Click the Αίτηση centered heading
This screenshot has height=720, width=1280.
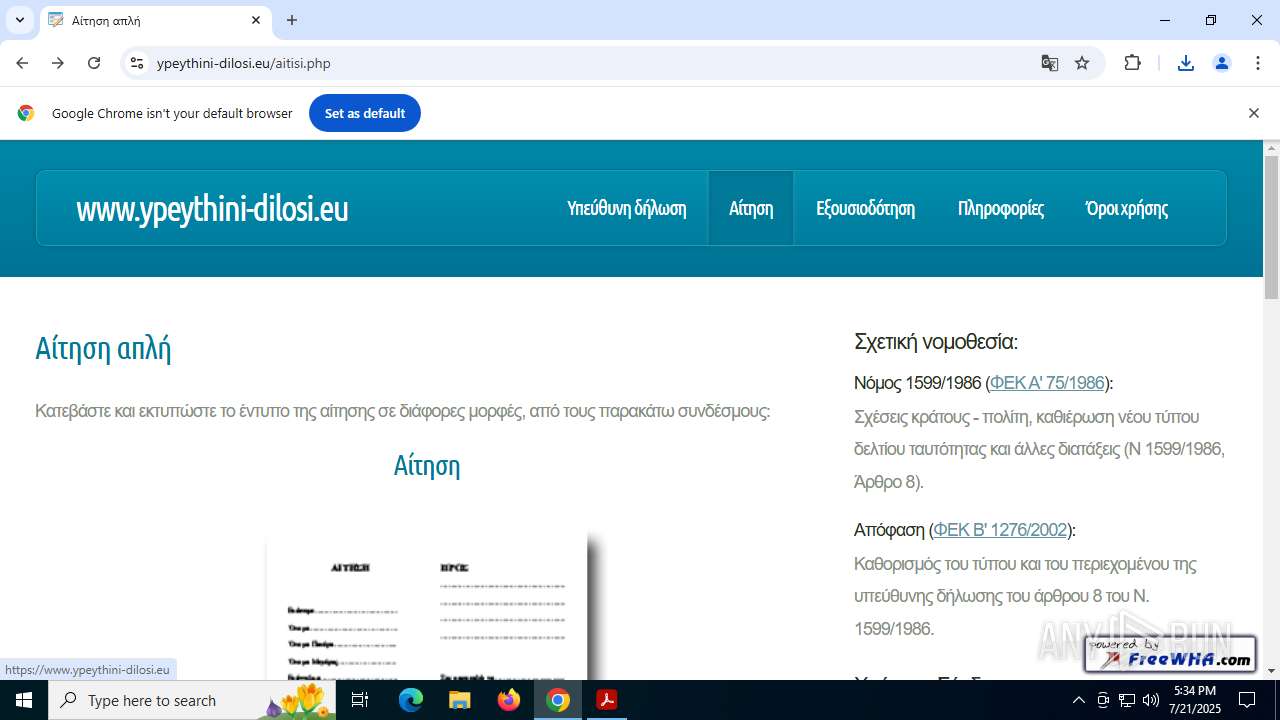427,465
